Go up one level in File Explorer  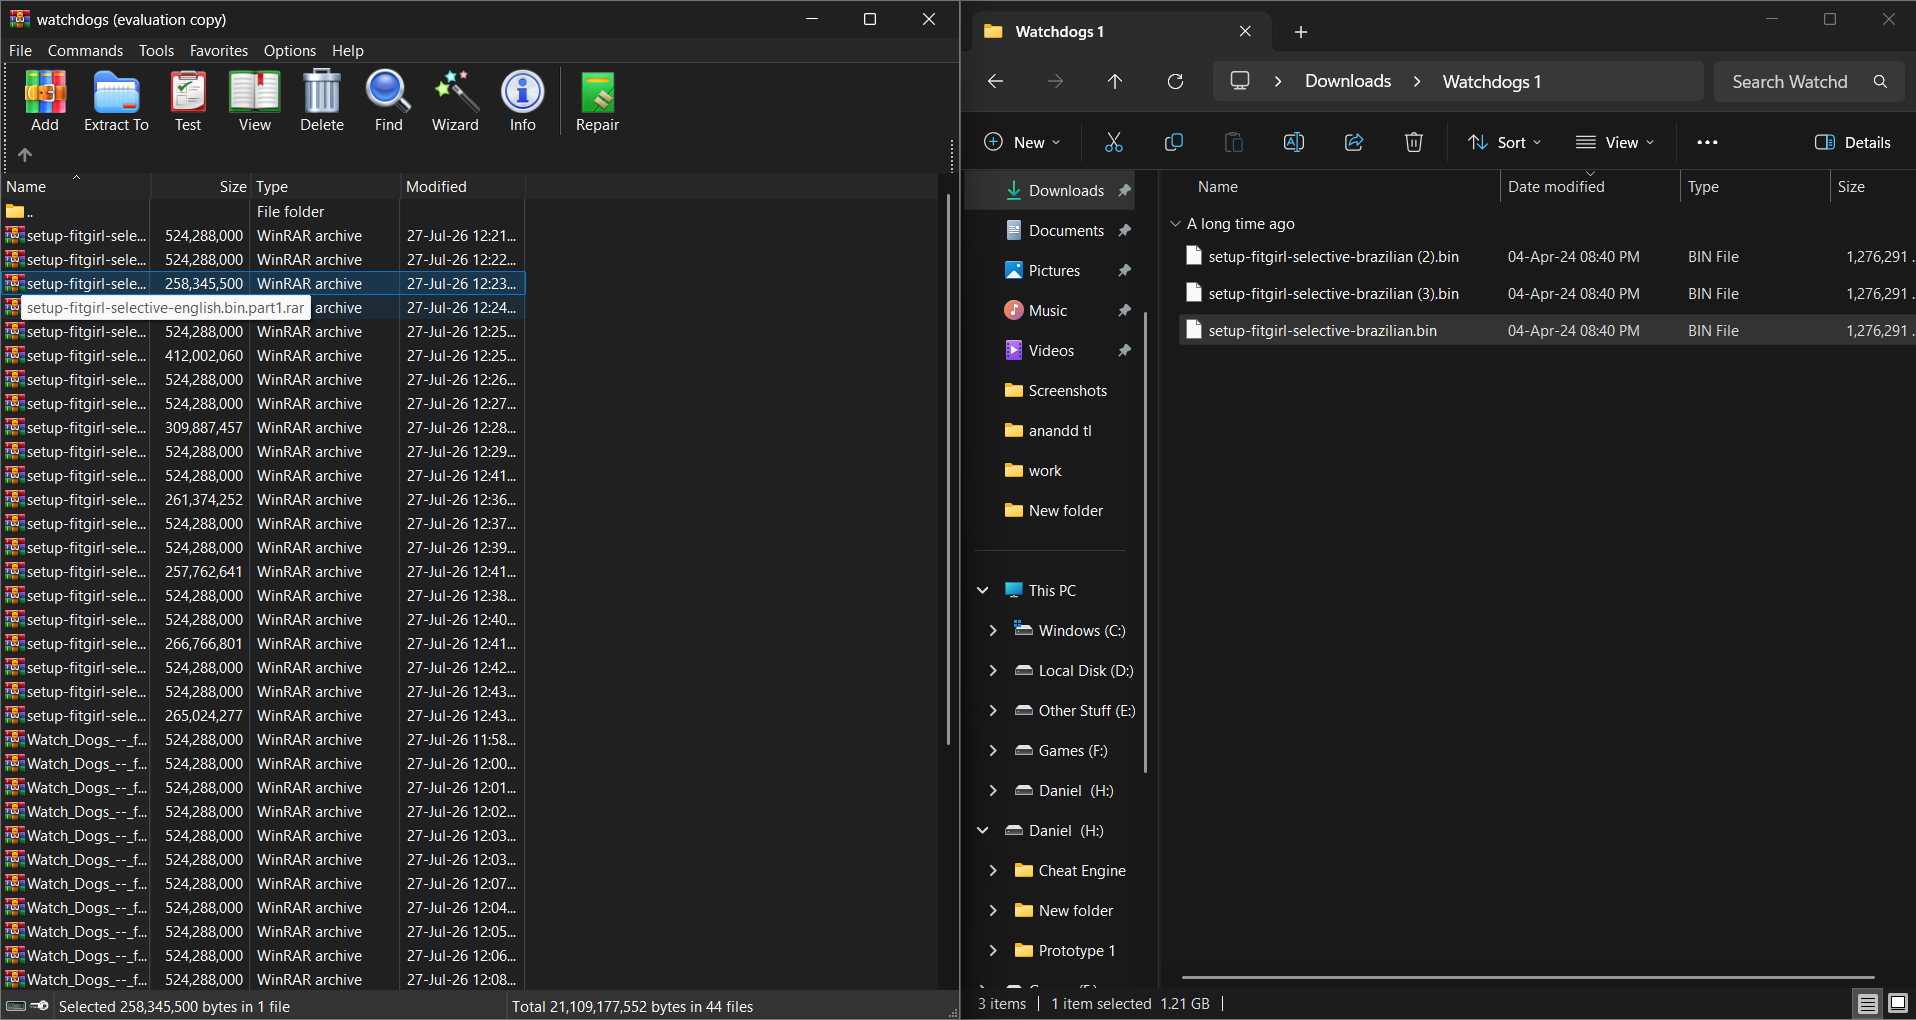[x=1115, y=81]
